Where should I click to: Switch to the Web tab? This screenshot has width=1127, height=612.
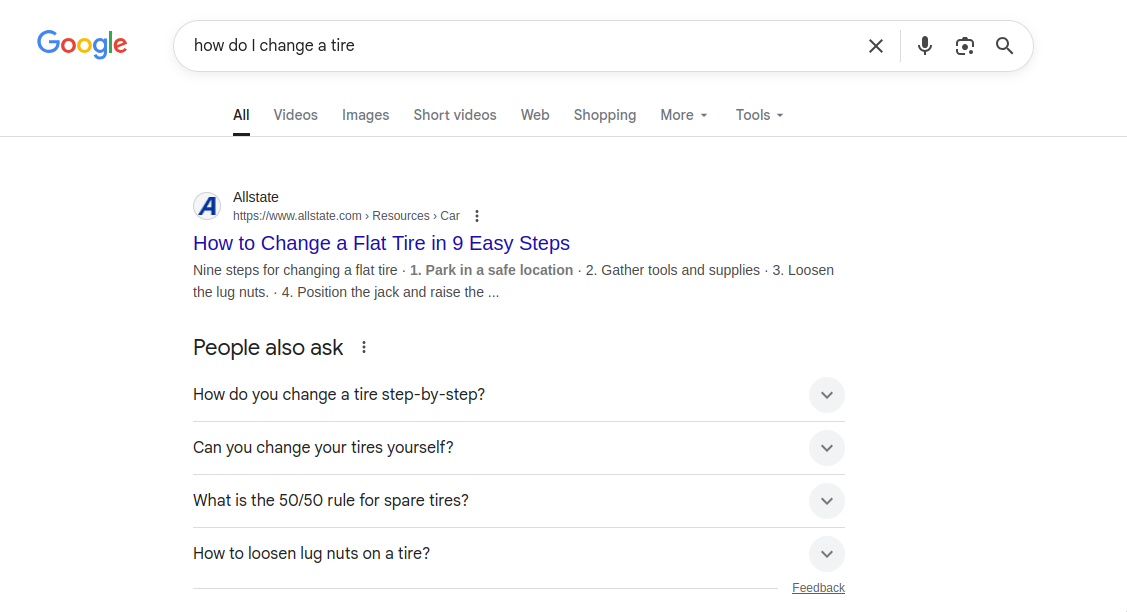pos(535,115)
